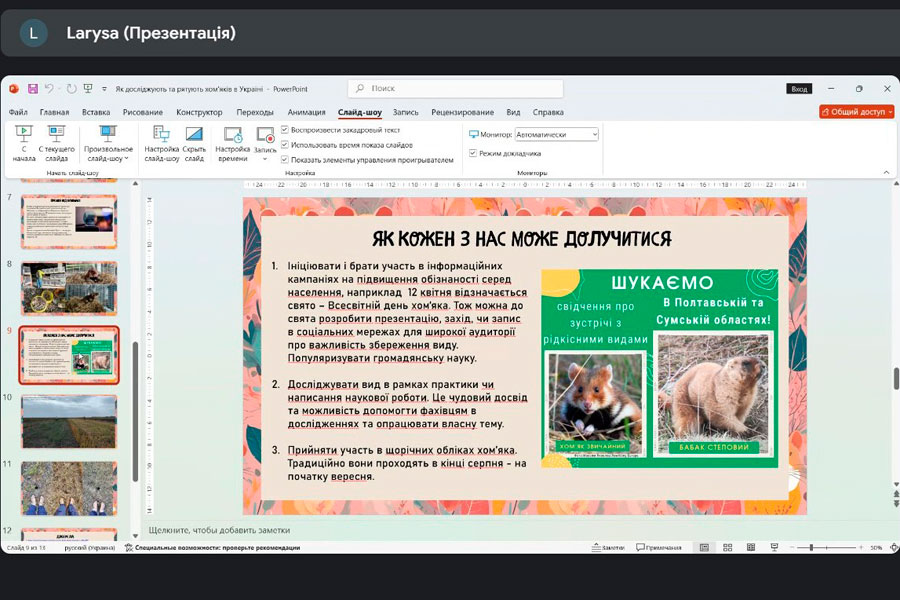Click the save icon in title bar

(x=32, y=89)
